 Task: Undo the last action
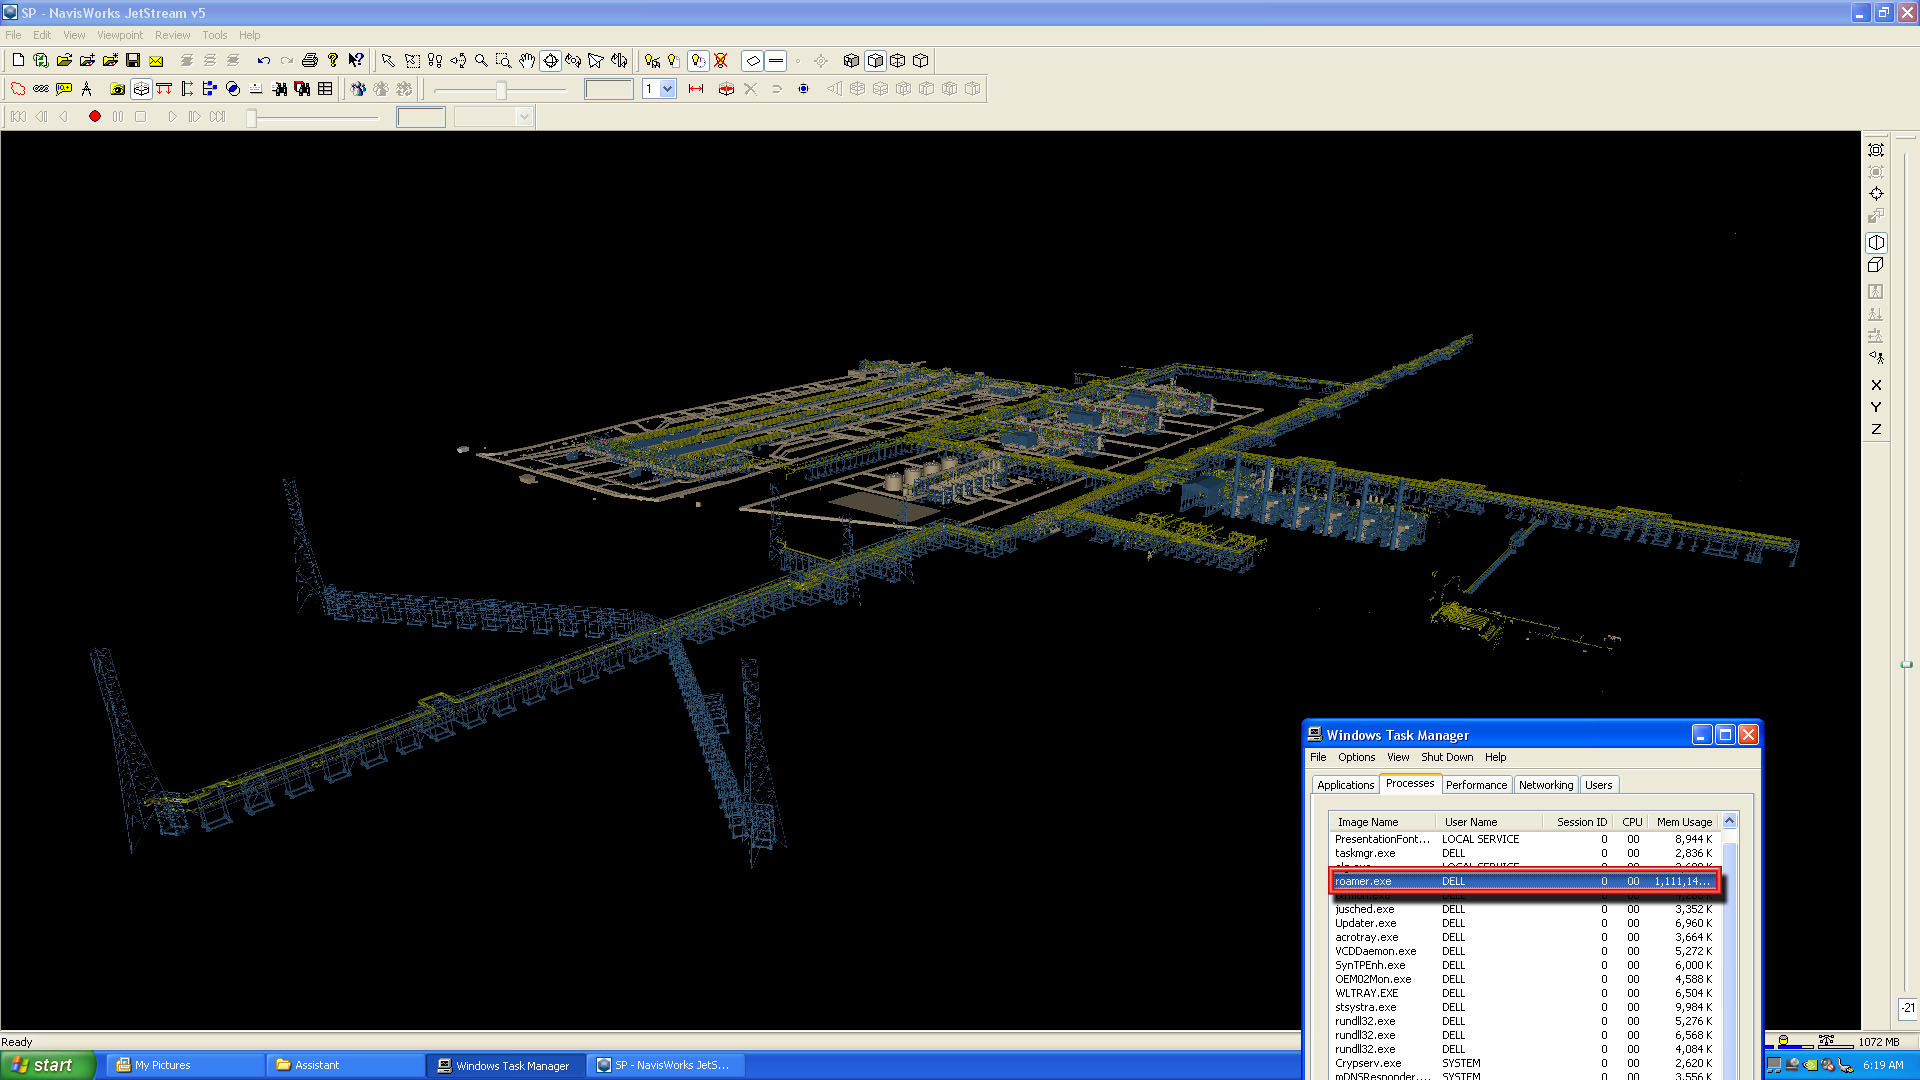263,61
